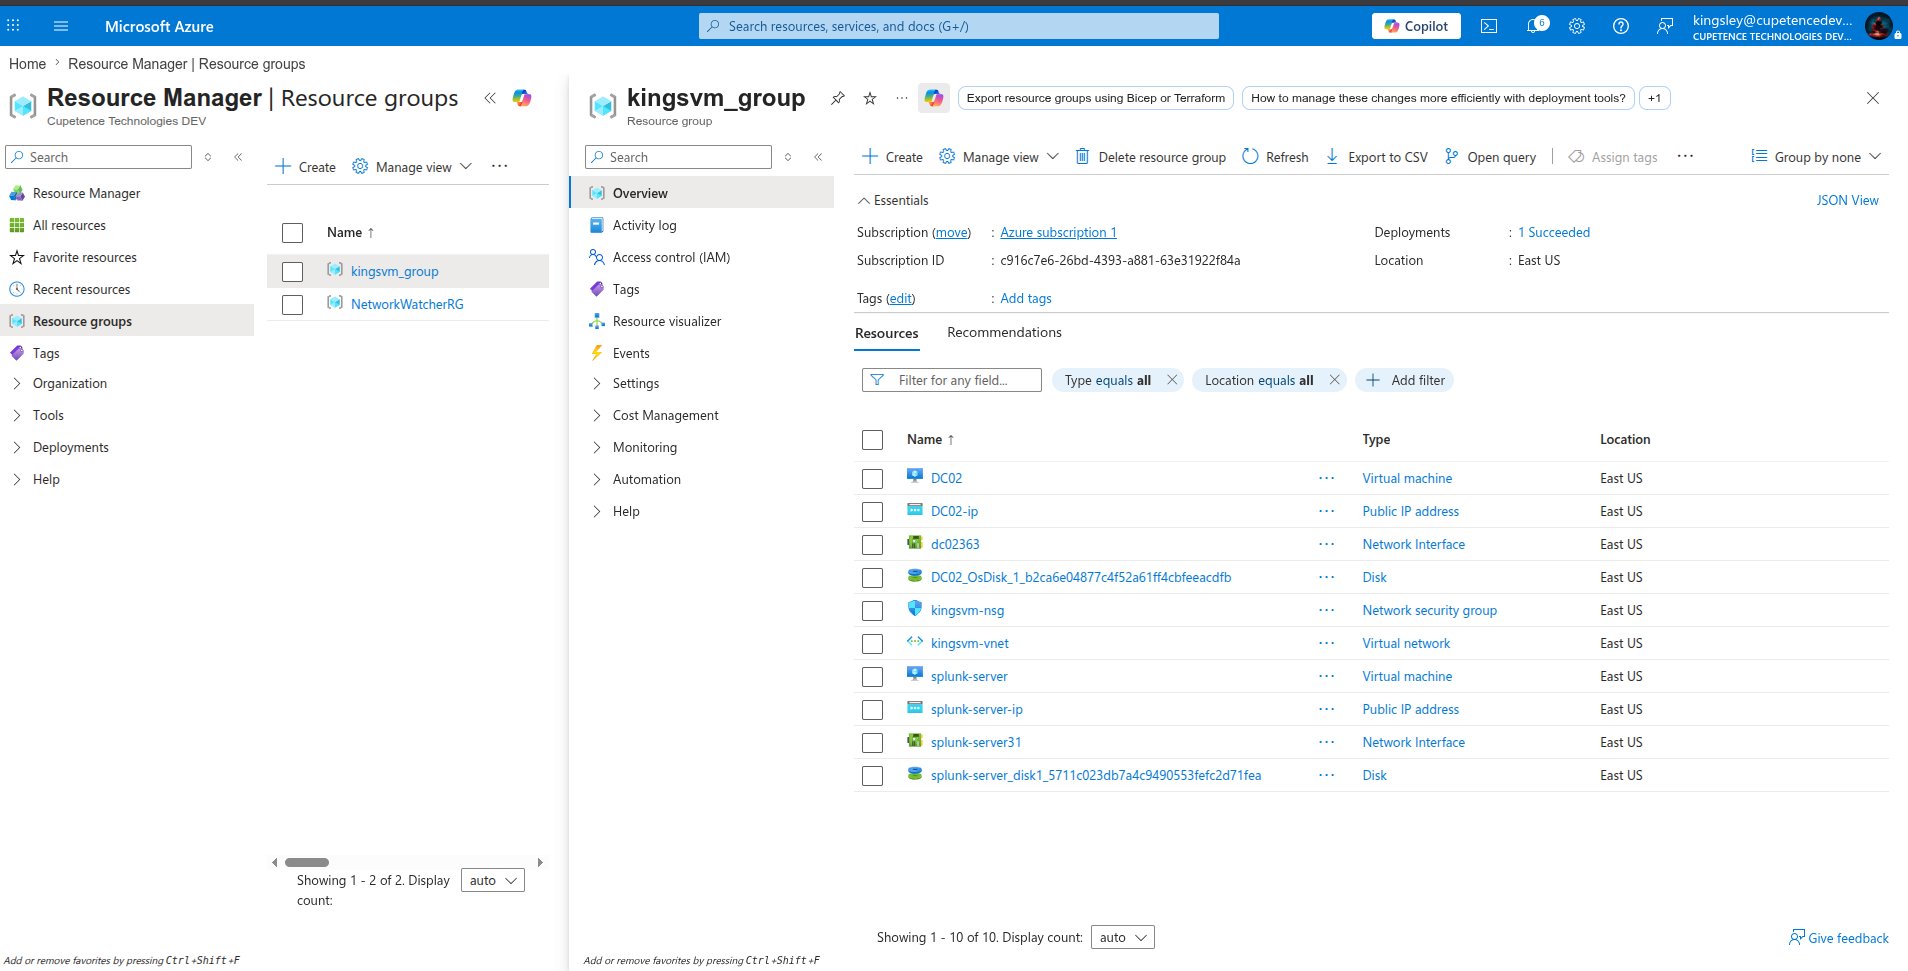The width and height of the screenshot is (1908, 971).
Task: Collapse the Resource Manager blade with double chevron
Action: point(490,98)
